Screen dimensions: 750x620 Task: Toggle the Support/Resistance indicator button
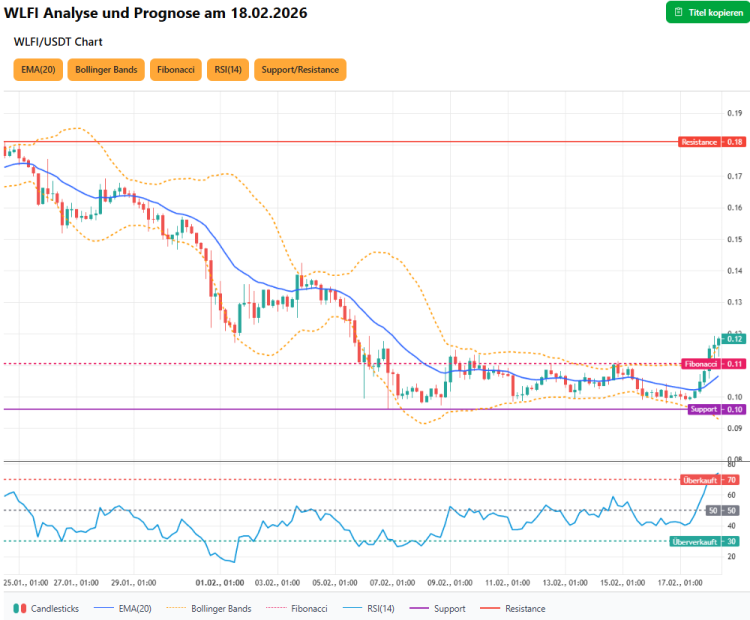[x=300, y=70]
